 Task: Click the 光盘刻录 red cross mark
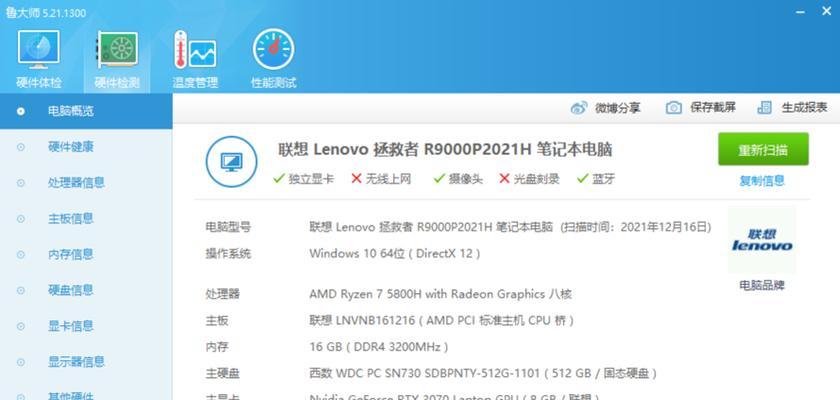(504, 178)
